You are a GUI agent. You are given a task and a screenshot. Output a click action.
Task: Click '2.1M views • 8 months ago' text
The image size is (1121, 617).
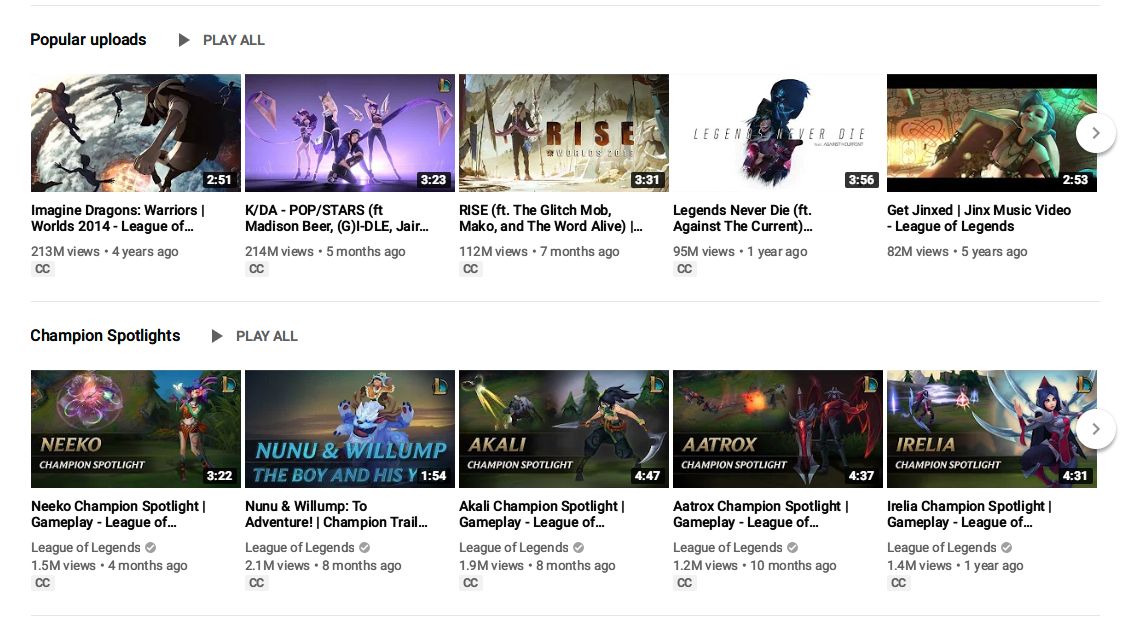point(323,566)
